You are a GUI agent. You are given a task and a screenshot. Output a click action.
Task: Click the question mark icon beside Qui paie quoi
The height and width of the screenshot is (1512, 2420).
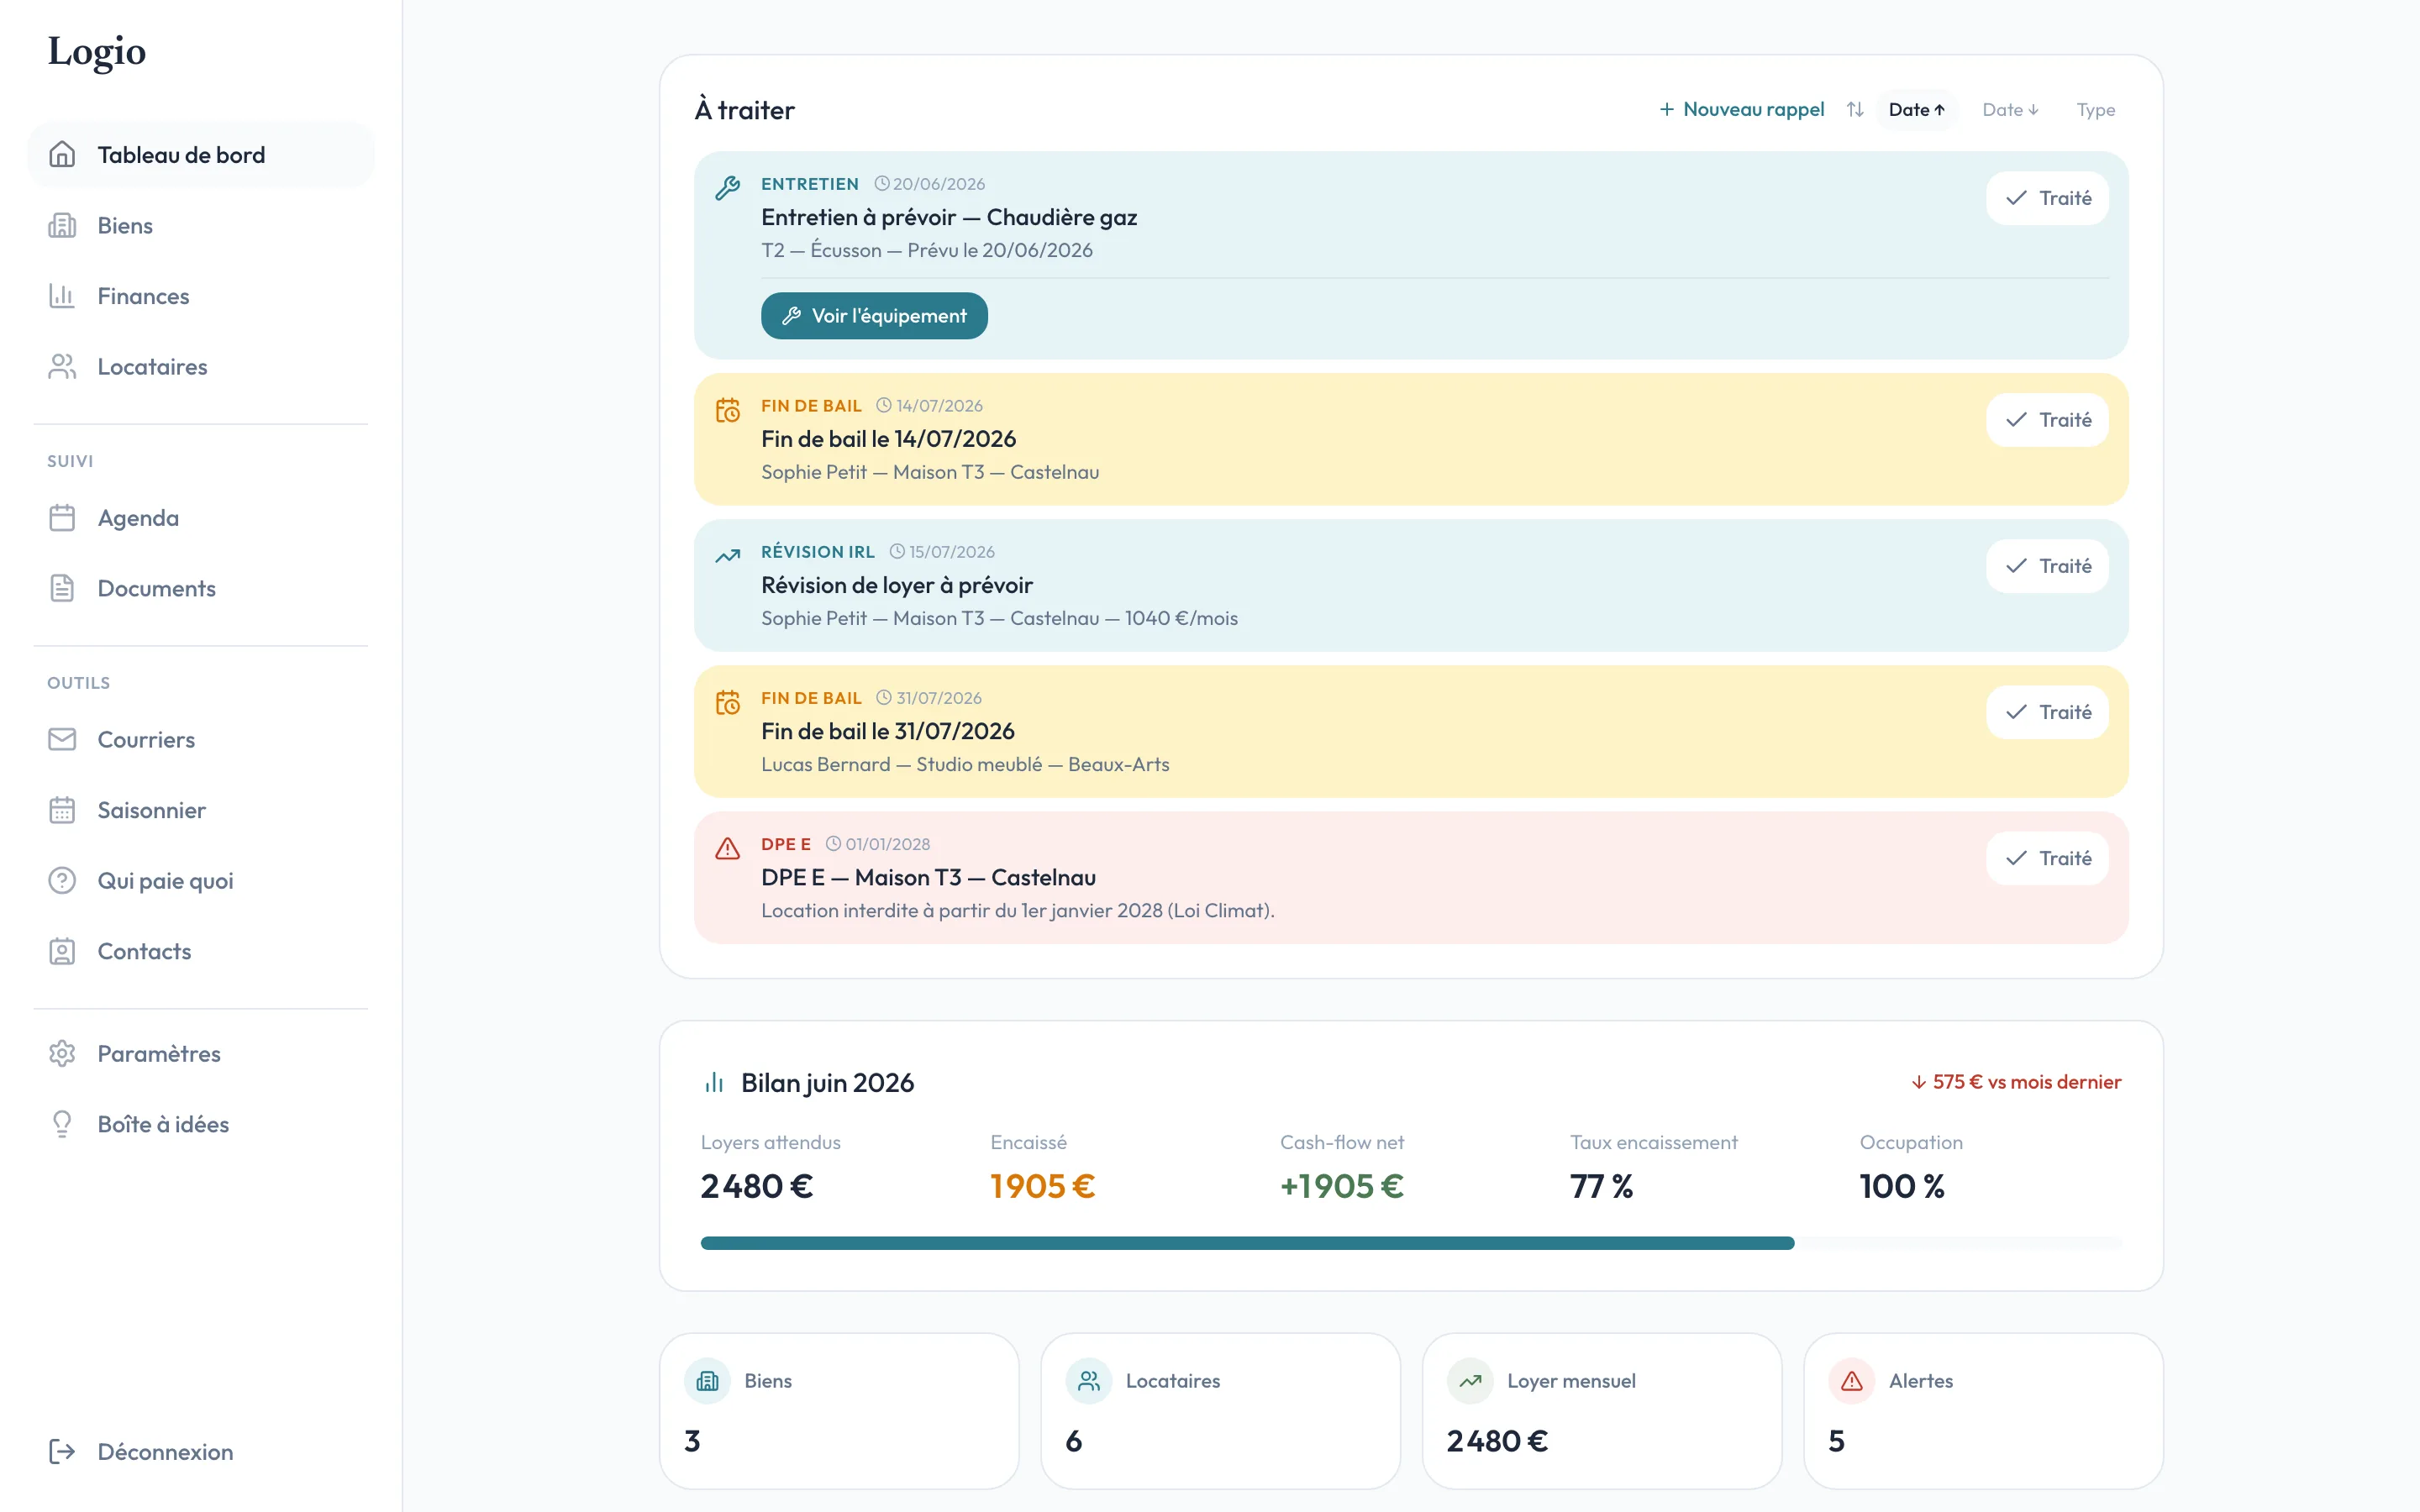tap(62, 880)
